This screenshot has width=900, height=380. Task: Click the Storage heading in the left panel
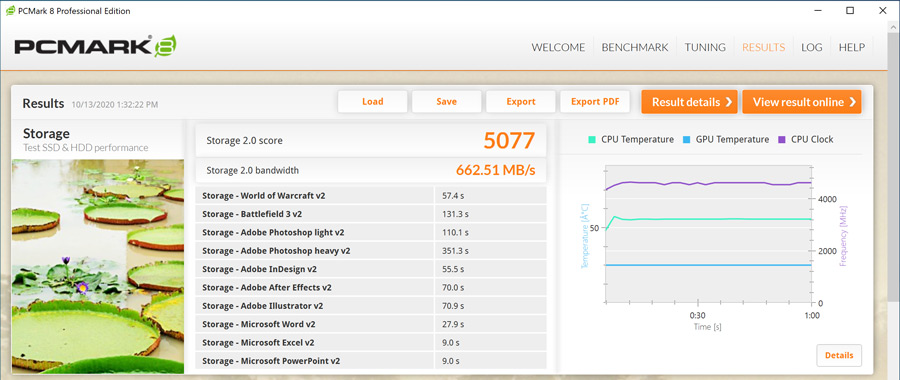[x=46, y=134]
